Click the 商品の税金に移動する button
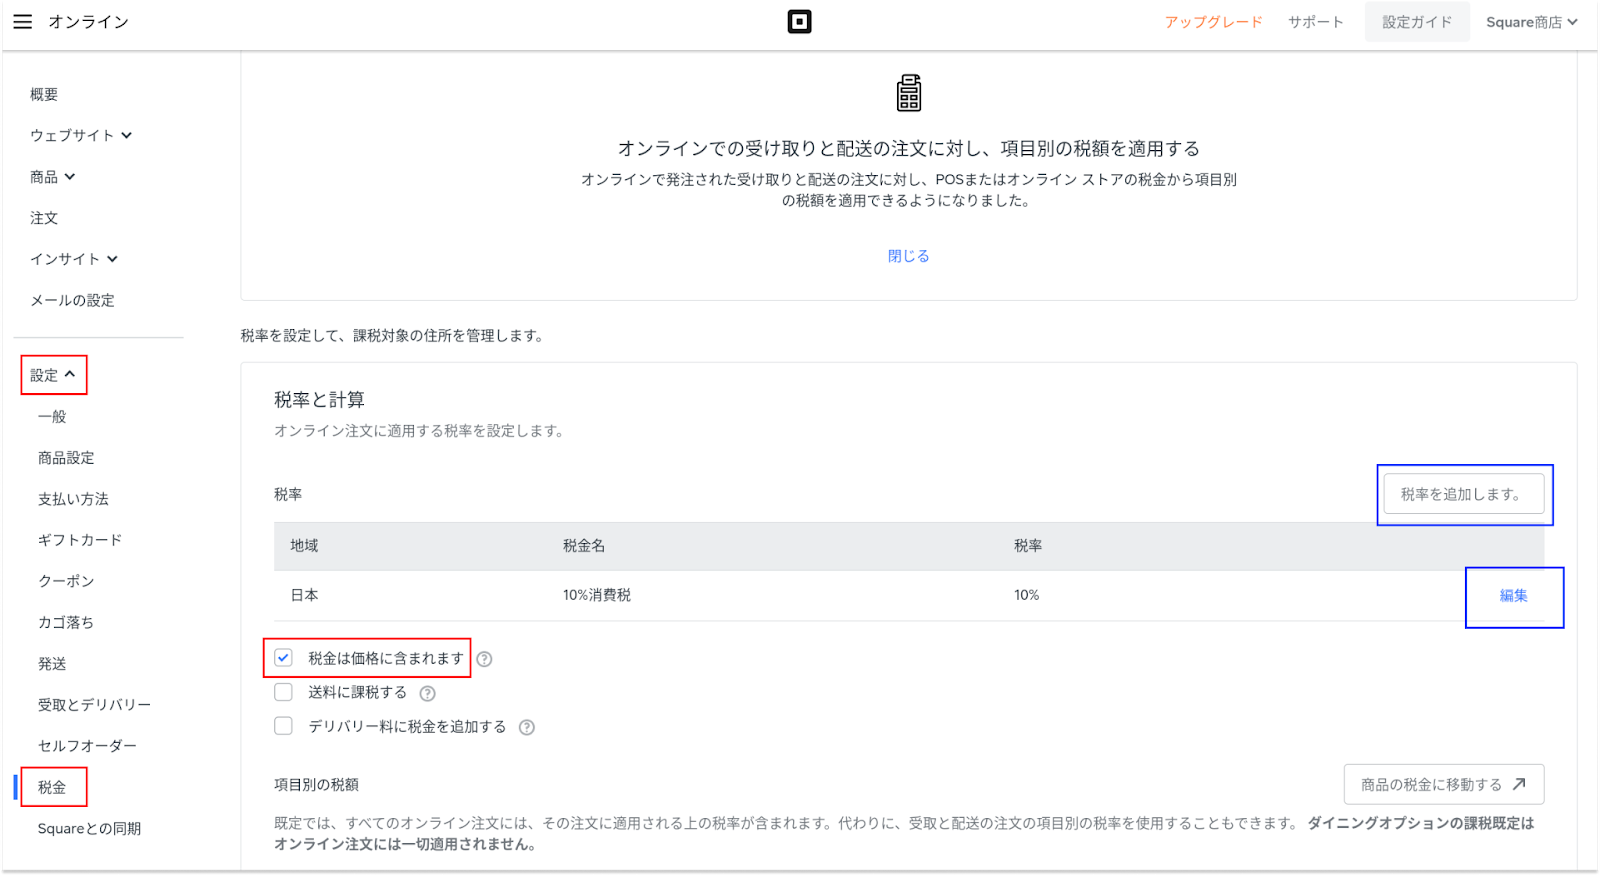 tap(1444, 784)
